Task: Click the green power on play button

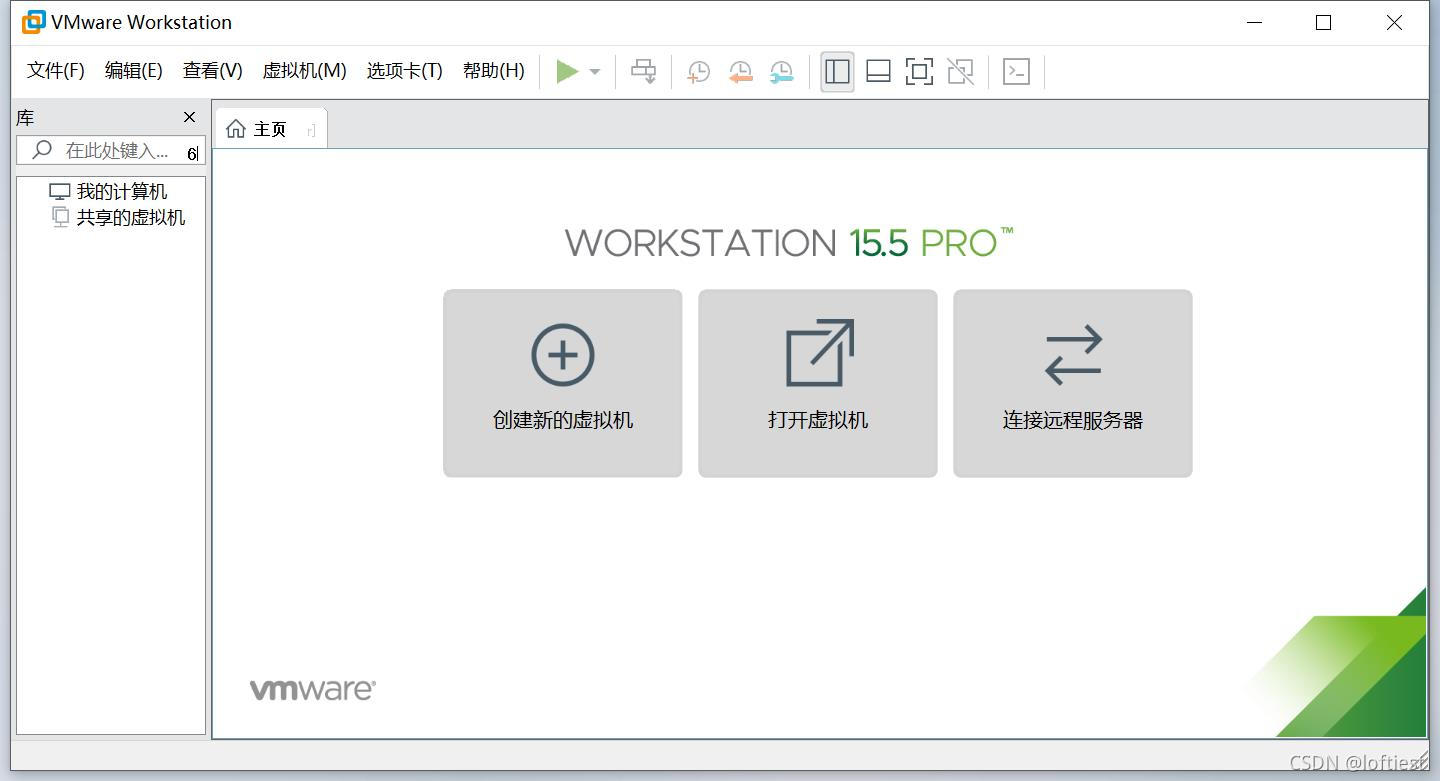Action: [x=567, y=71]
